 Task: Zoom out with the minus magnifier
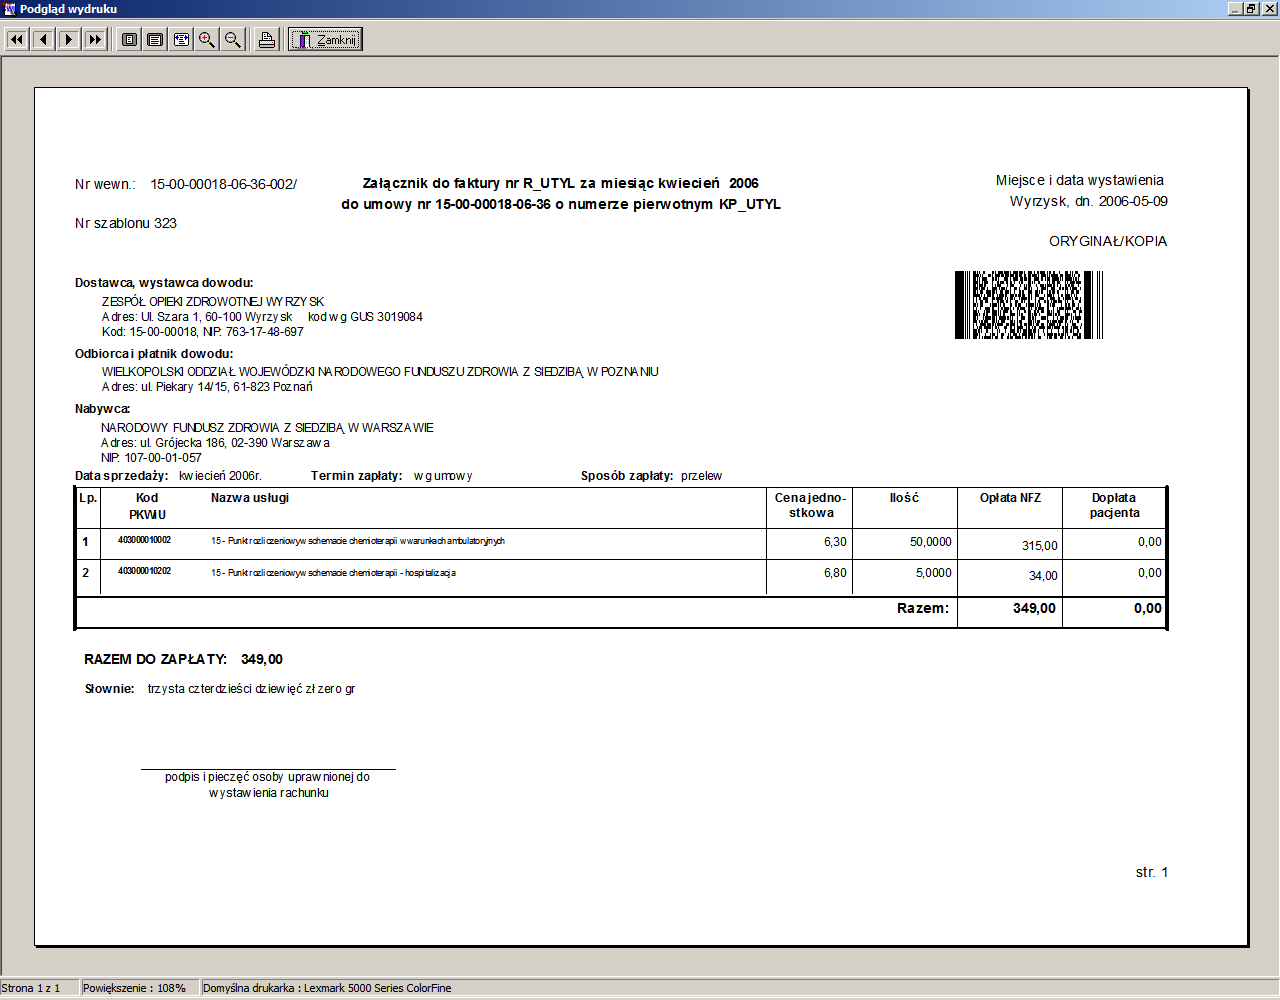[x=233, y=40]
